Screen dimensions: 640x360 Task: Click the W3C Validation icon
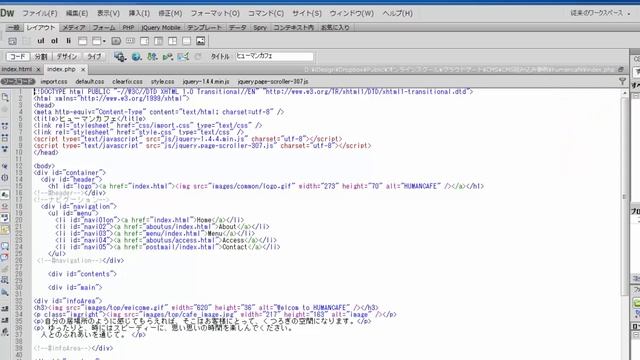[167, 56]
